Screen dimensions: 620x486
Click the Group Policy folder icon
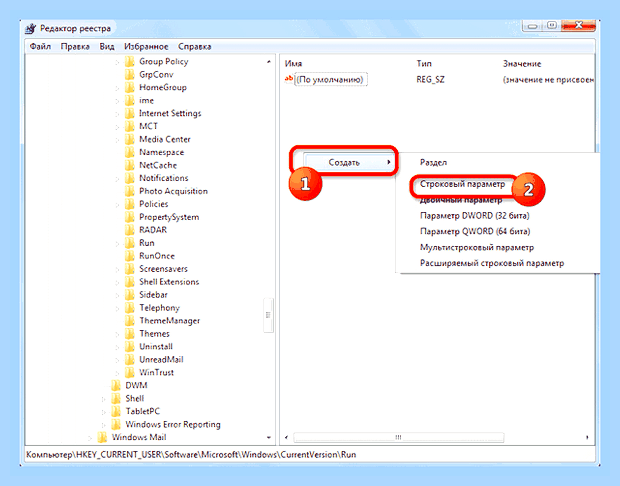pyautogui.click(x=129, y=62)
